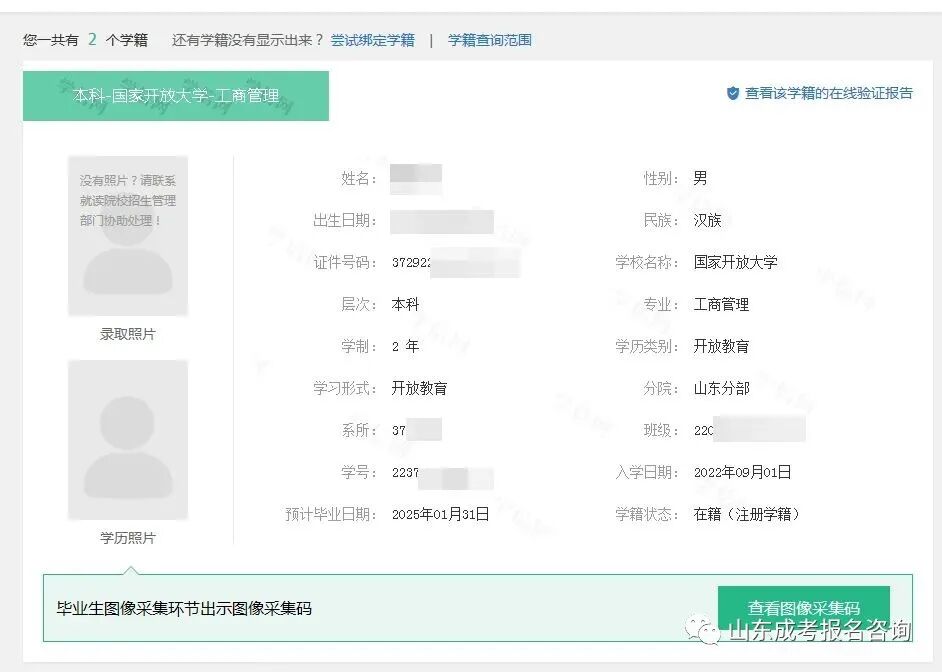The width and height of the screenshot is (942, 672).
Task: Open the 尝试绑定学籍 link
Action: click(371, 40)
